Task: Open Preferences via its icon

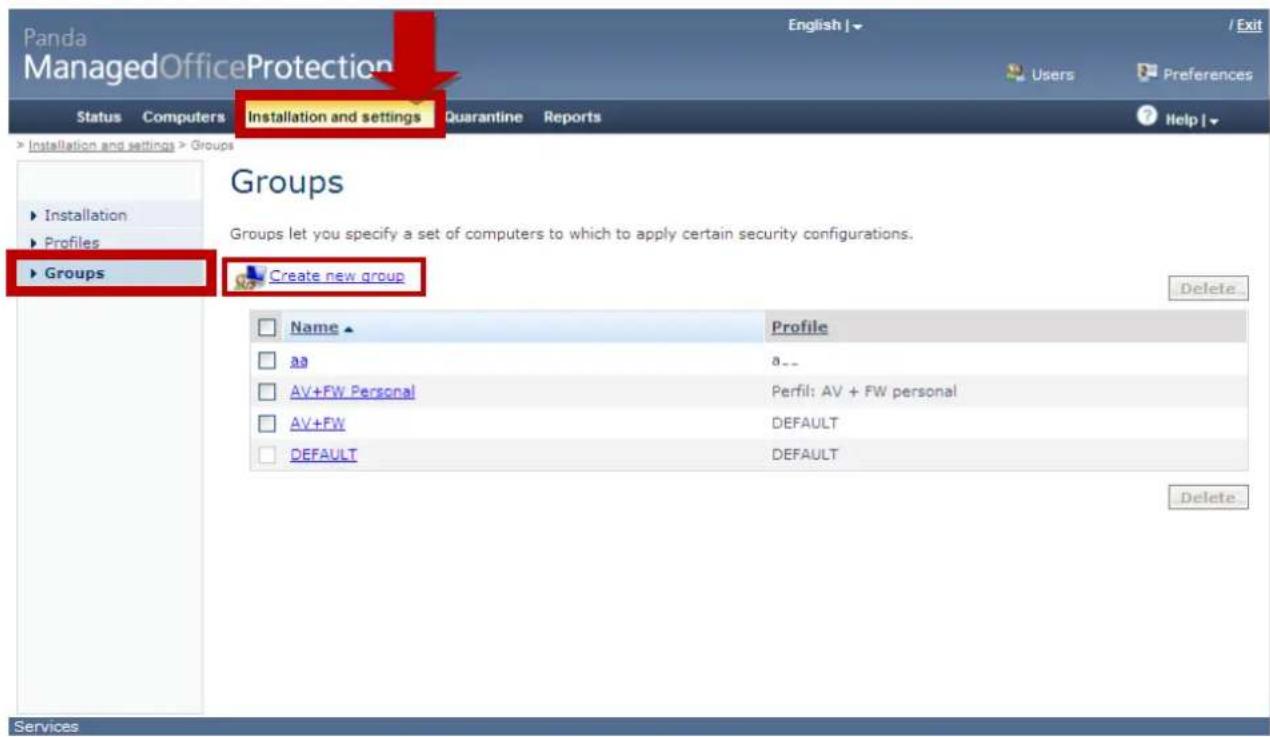Action: (1146, 74)
